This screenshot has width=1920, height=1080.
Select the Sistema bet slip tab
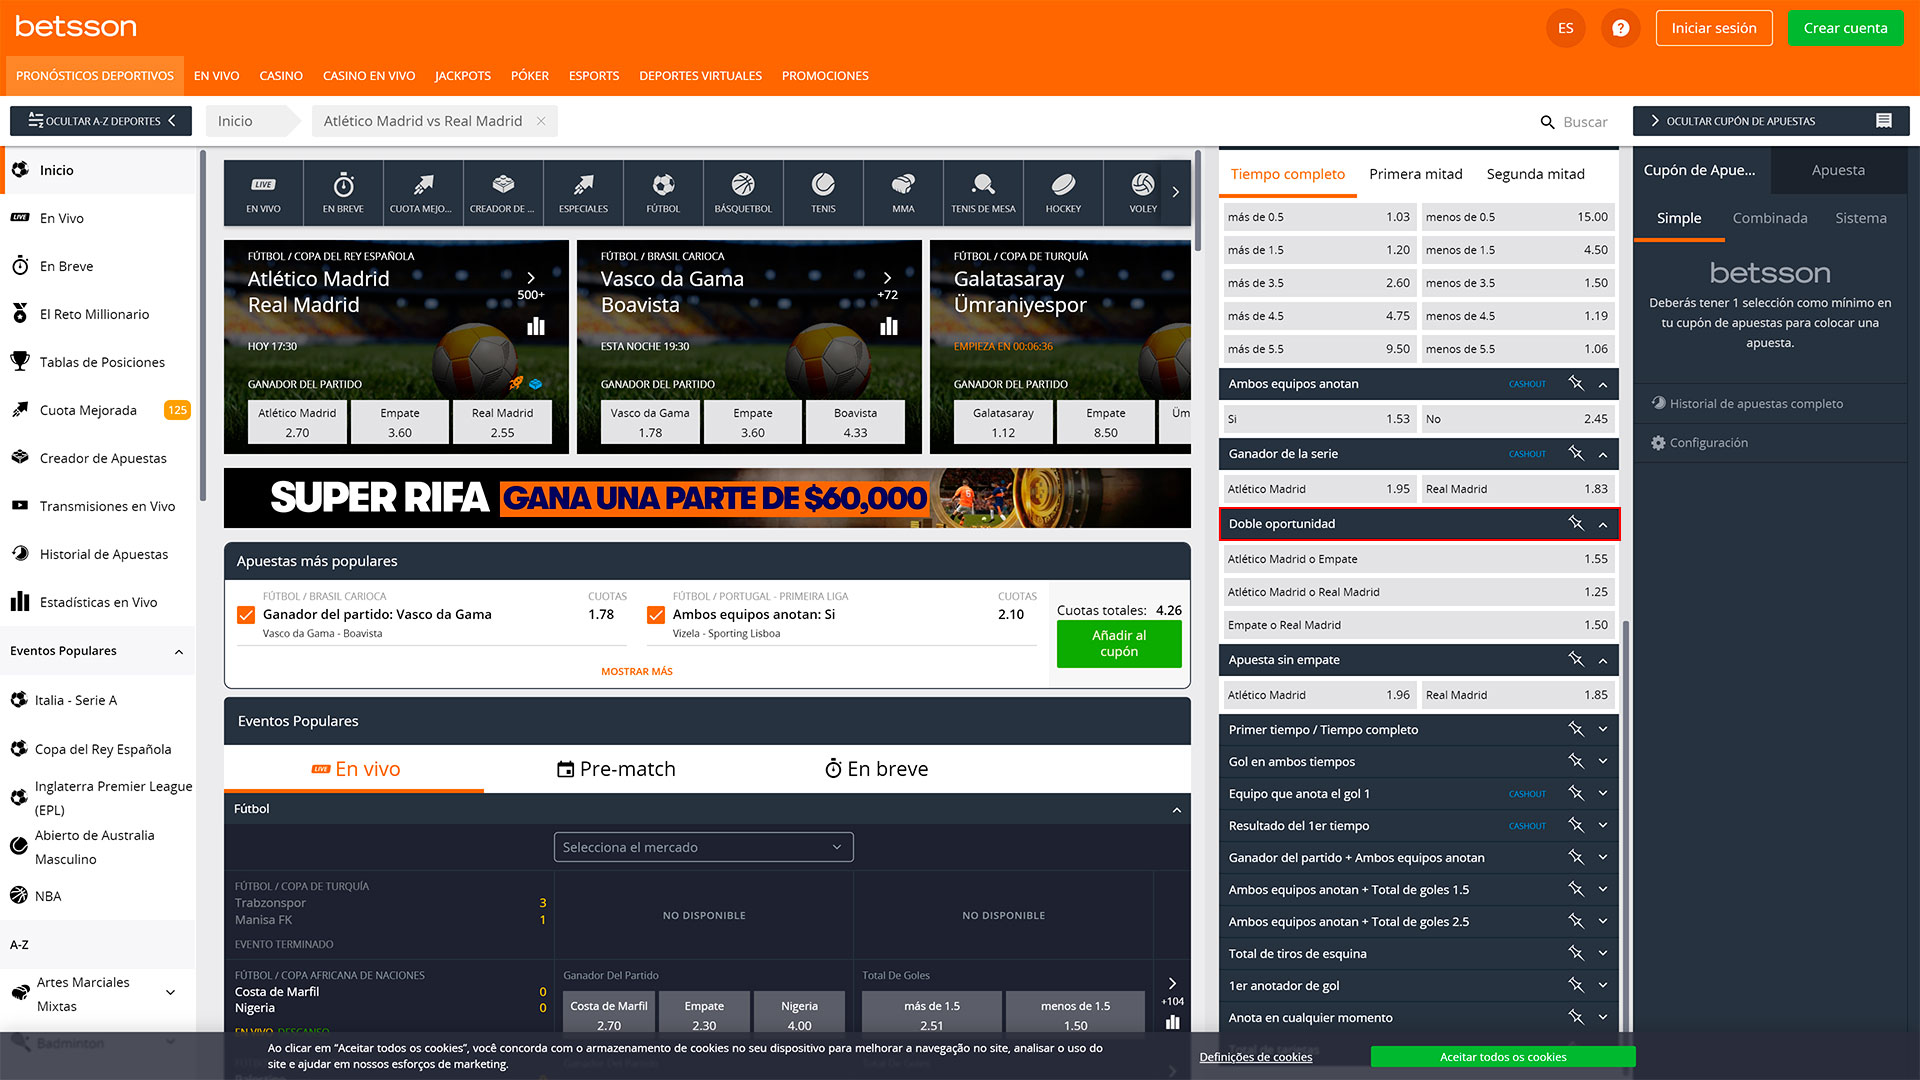1860,218
